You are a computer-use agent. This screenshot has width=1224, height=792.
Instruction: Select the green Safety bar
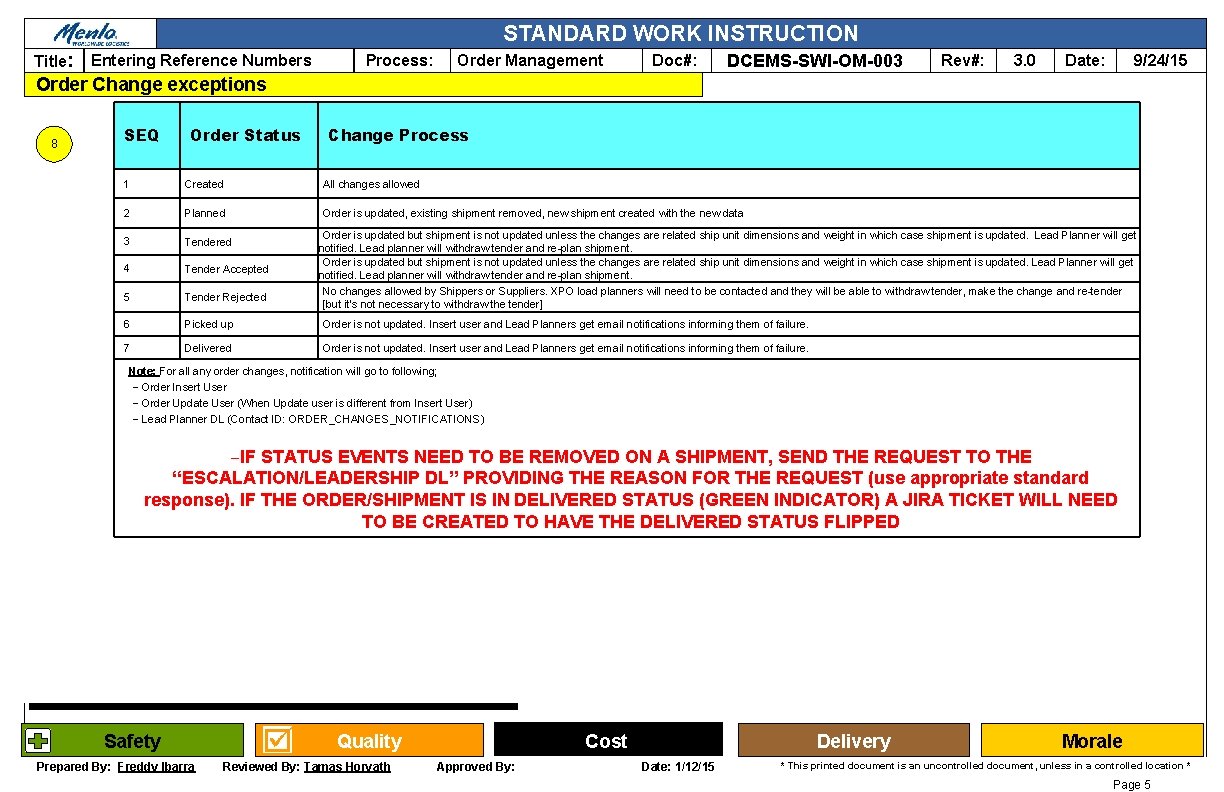point(134,740)
